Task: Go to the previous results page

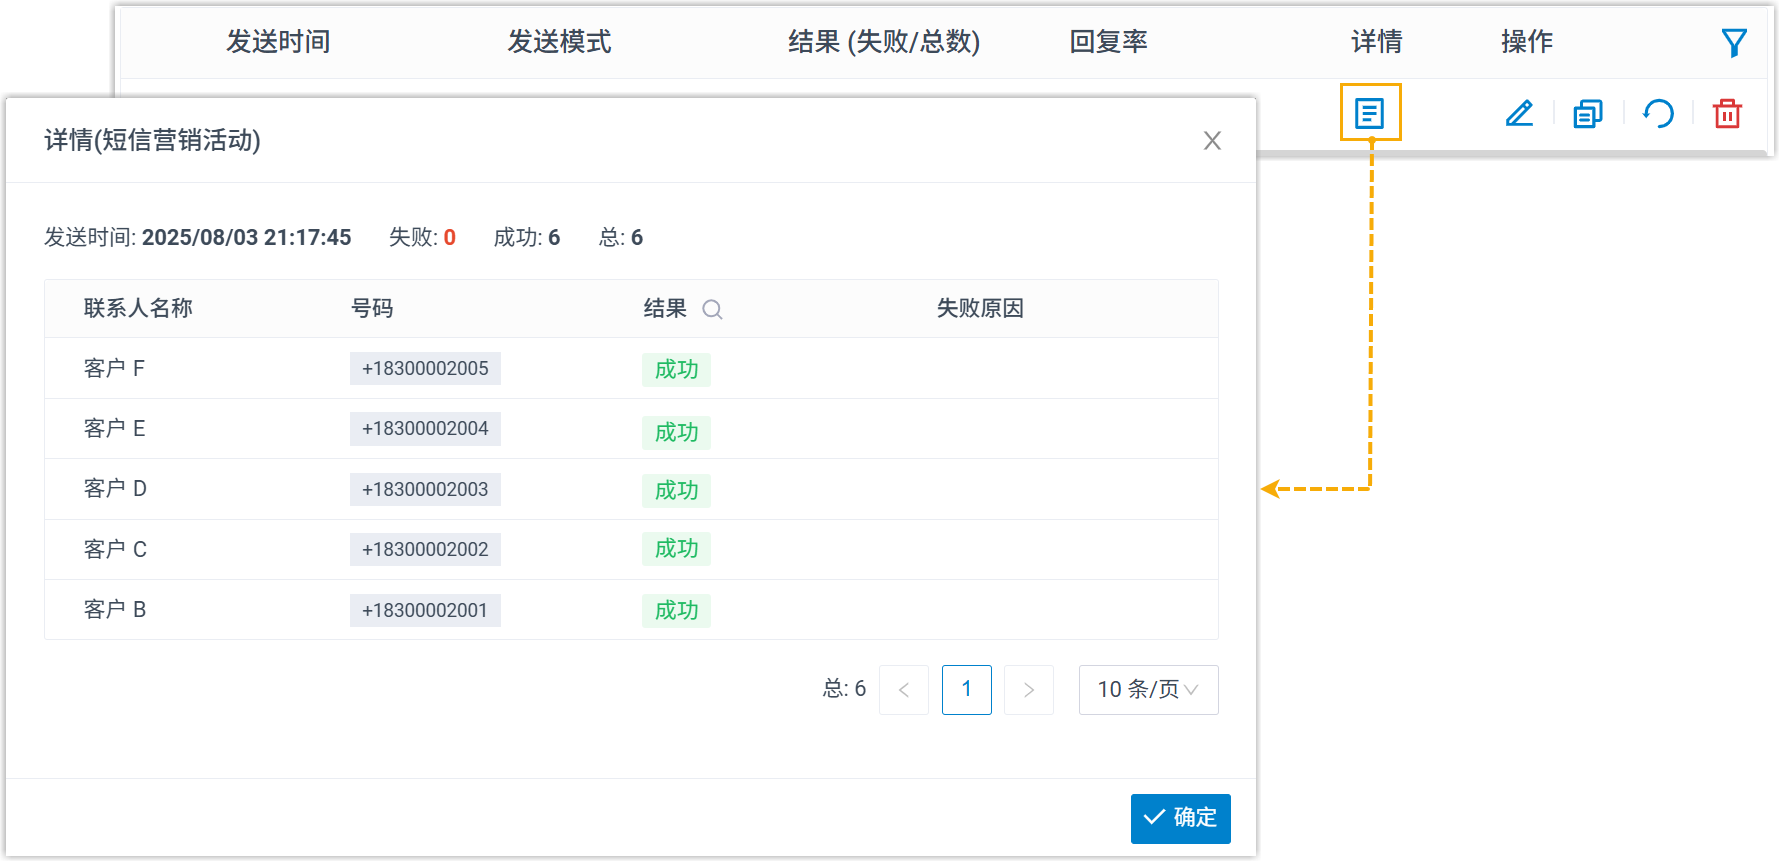Action: [x=904, y=690]
